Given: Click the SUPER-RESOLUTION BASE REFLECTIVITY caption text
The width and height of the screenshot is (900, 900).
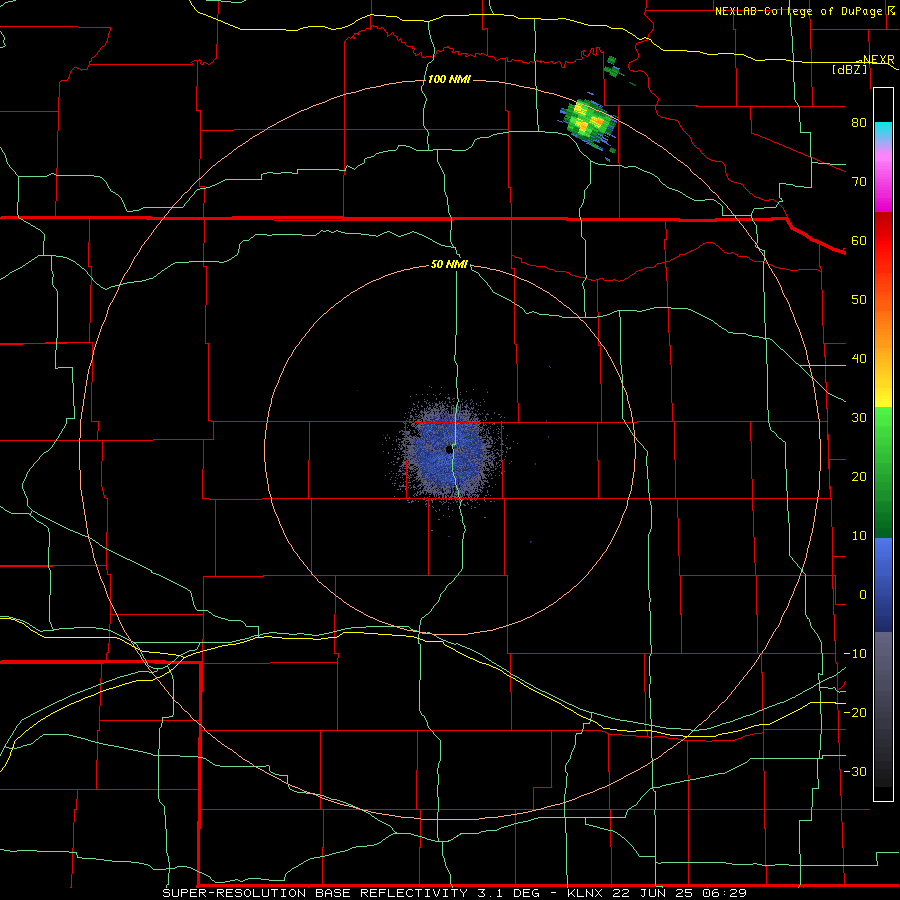Looking at the screenshot, I should [315, 893].
